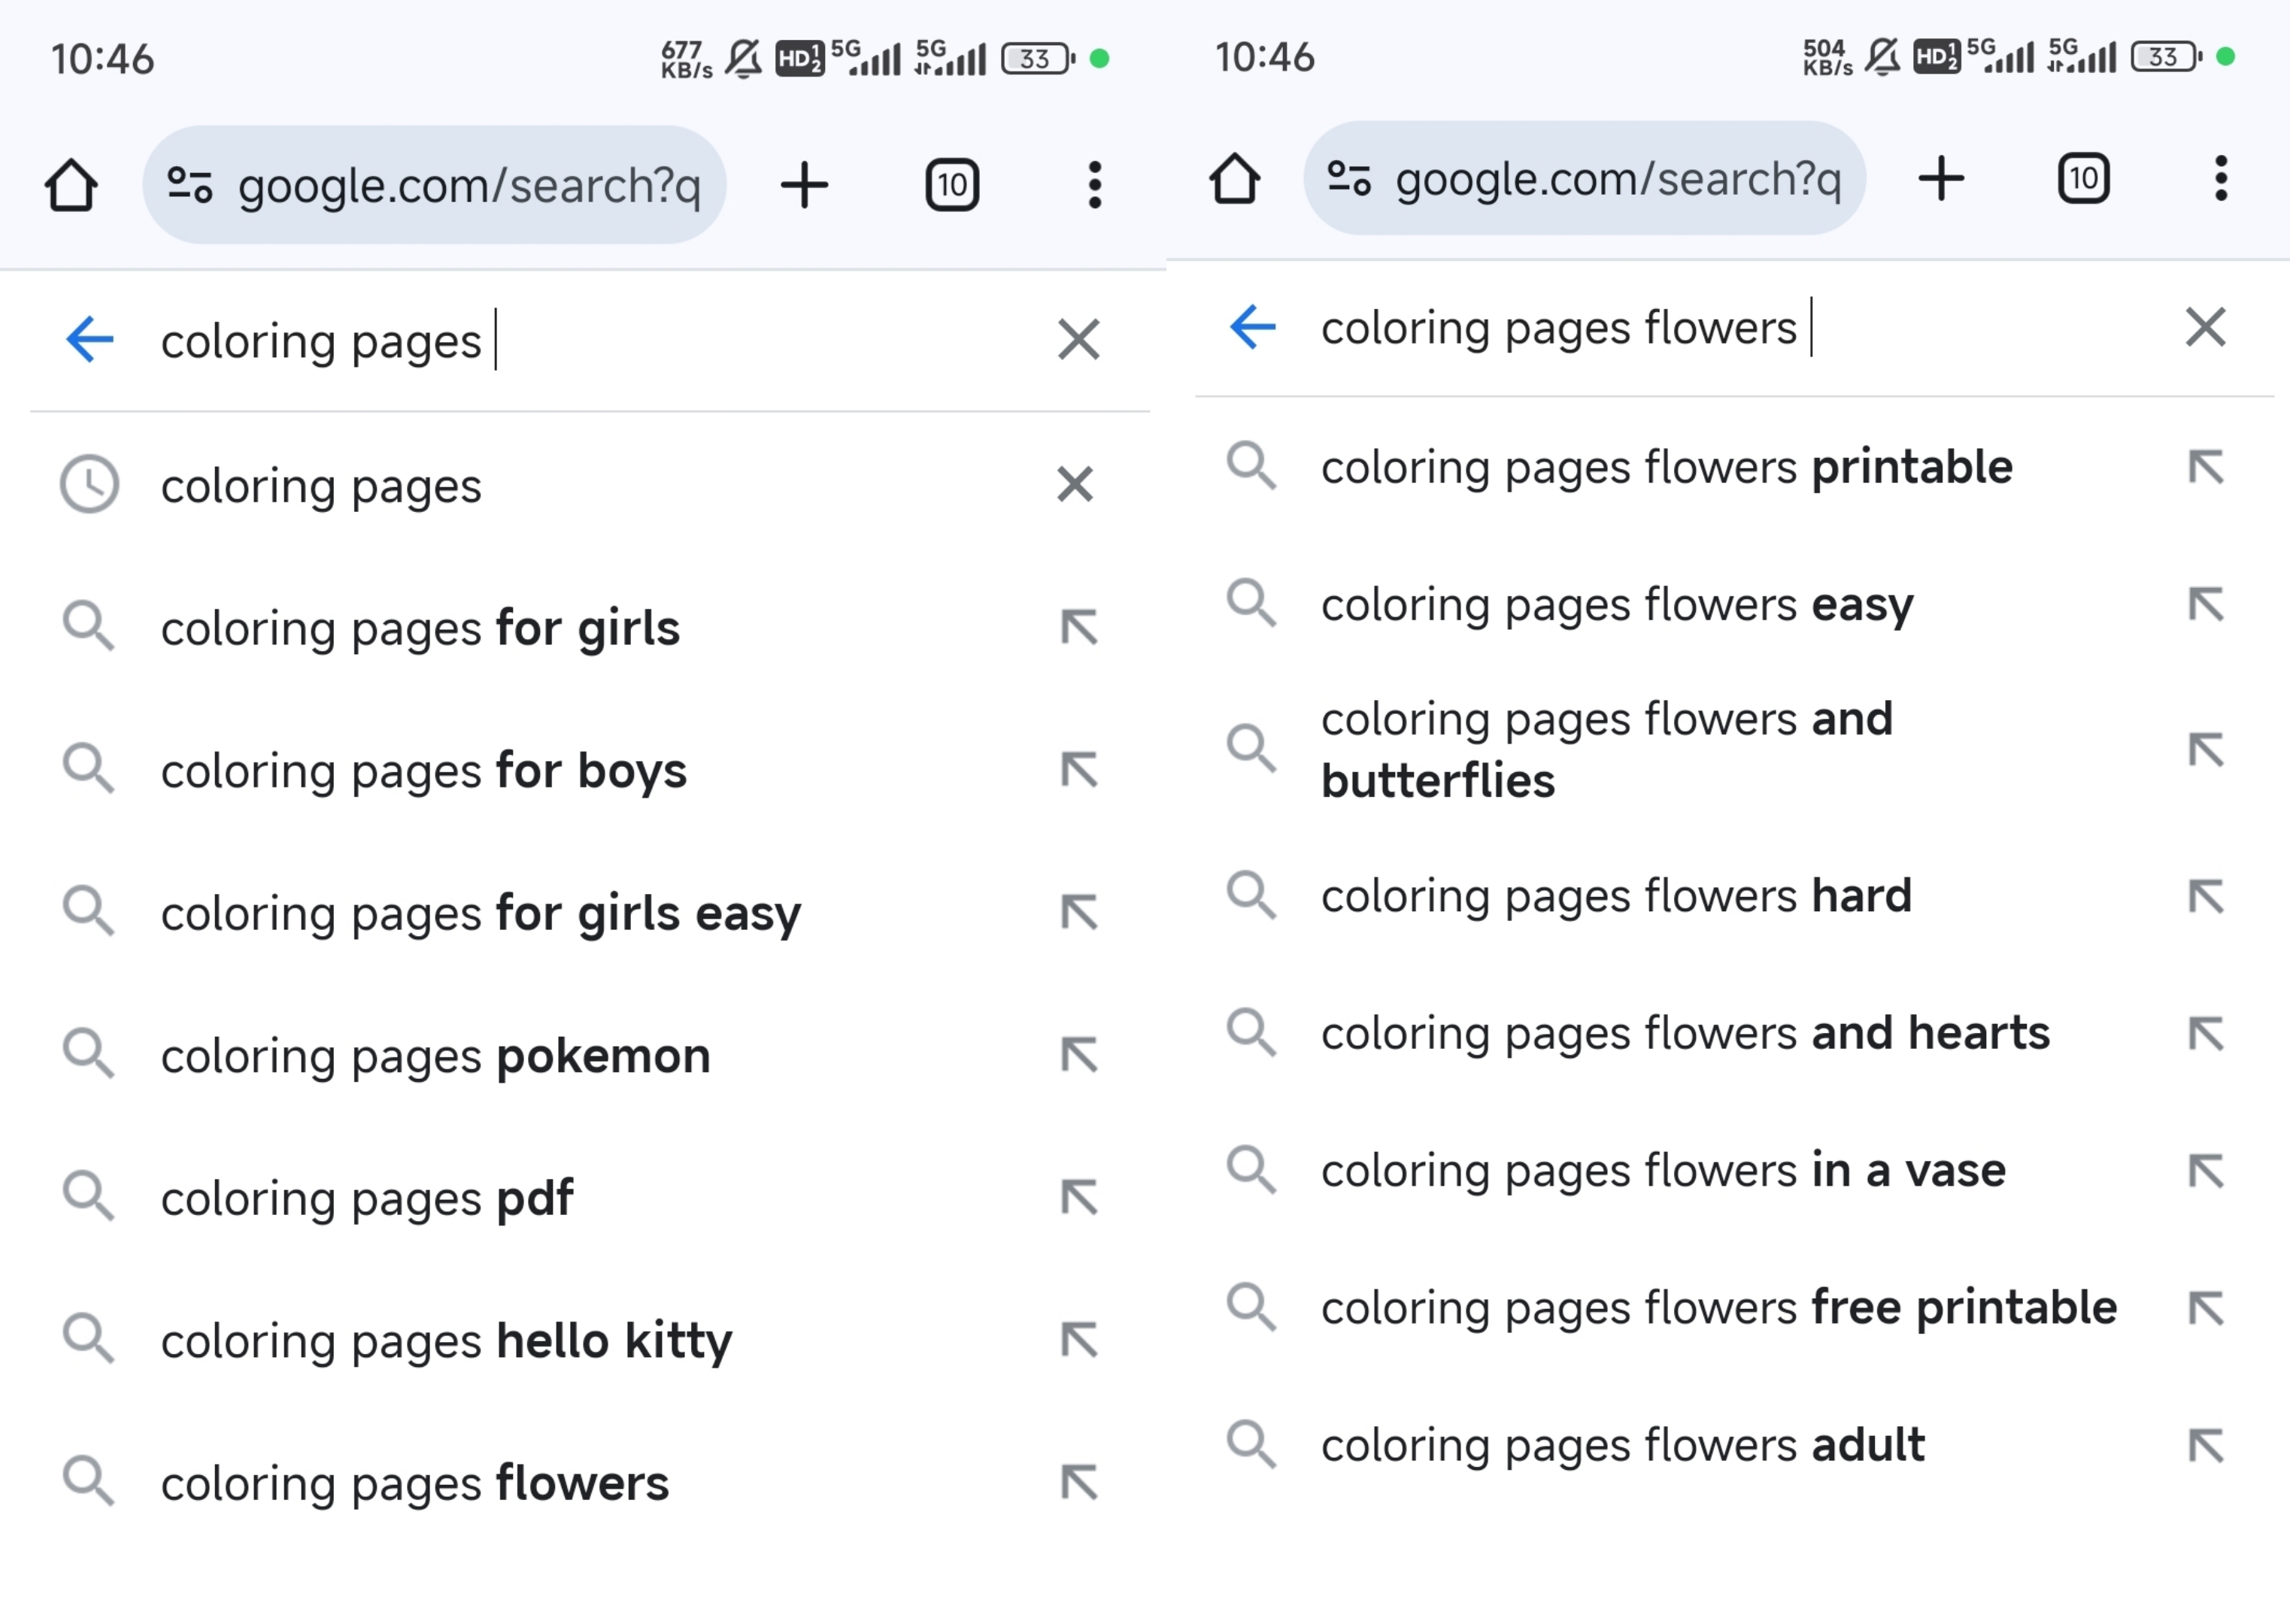Screen dimensions: 2290x1624
Task: Clear the 'coloring pages flowers' search text
Action: point(2205,327)
